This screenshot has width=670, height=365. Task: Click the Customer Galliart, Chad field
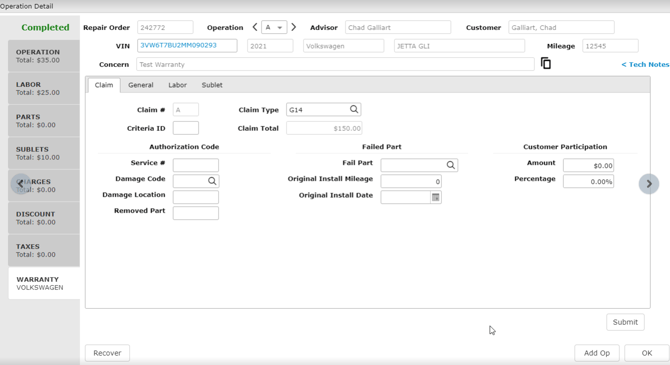coord(561,27)
